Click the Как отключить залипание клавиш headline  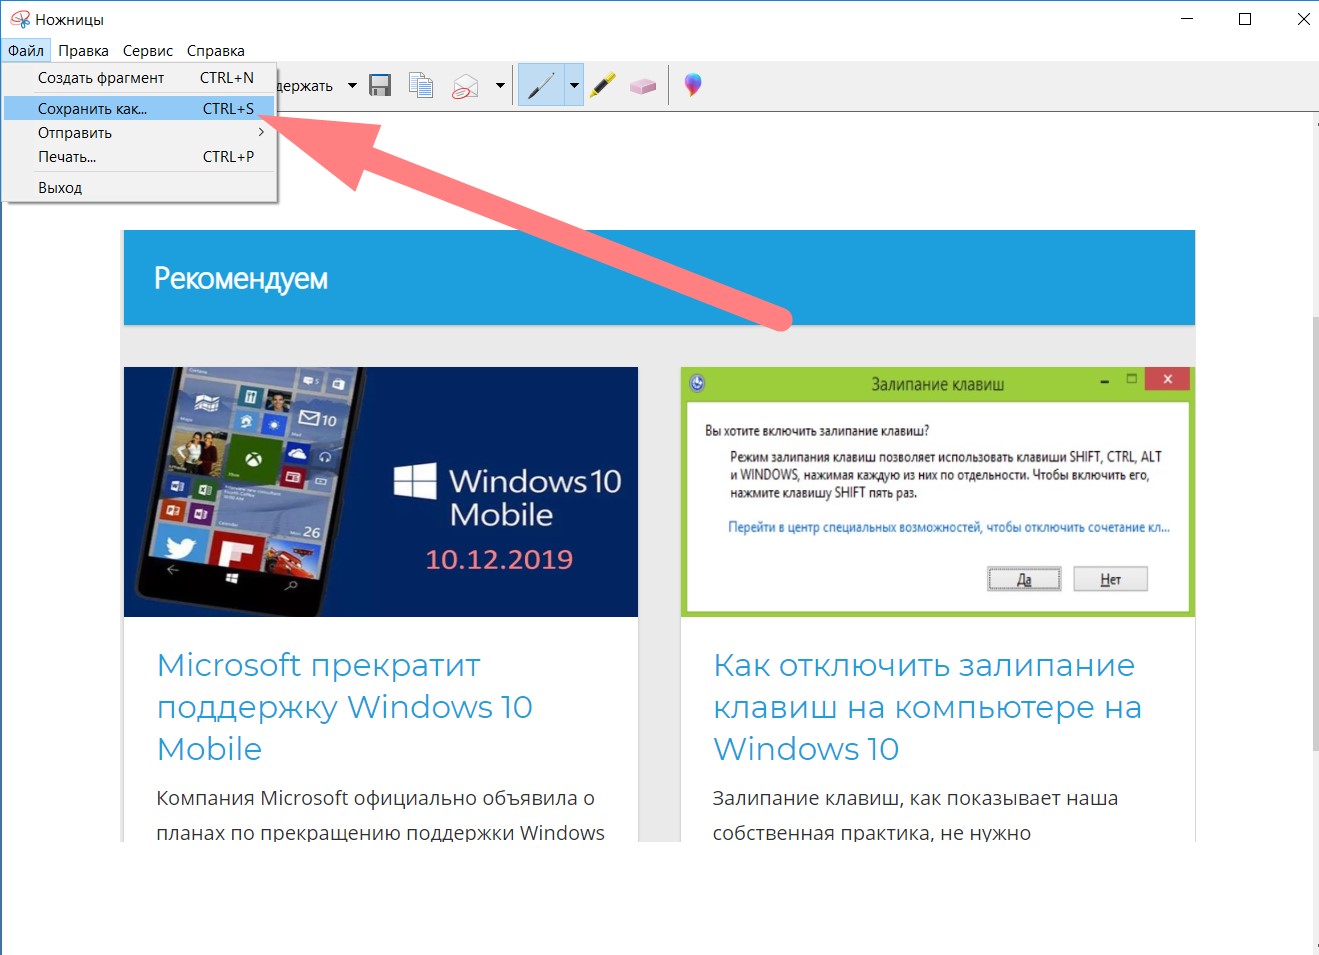[927, 707]
